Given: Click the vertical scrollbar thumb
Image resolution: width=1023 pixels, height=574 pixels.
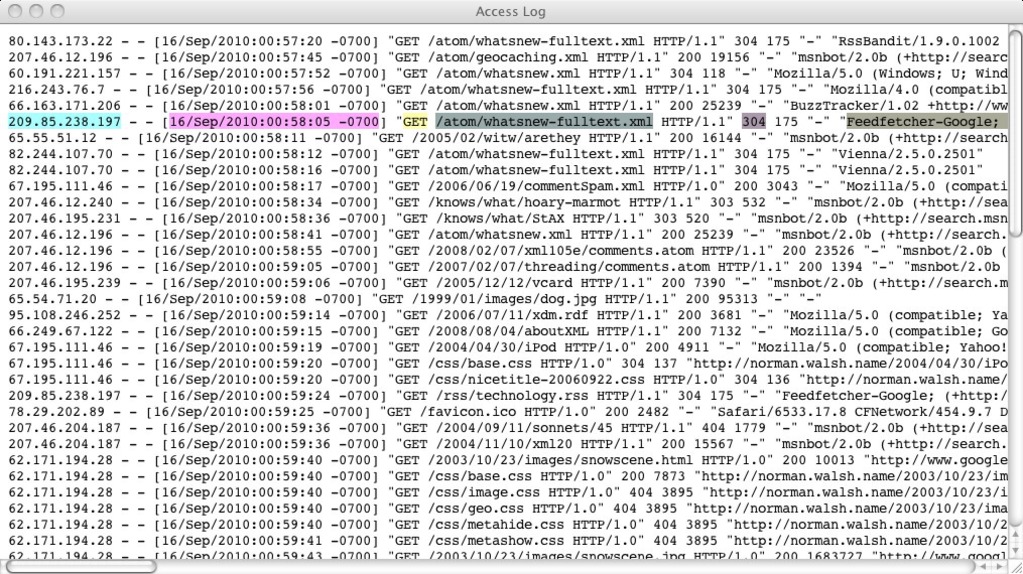Looking at the screenshot, I should coord(1016,132).
